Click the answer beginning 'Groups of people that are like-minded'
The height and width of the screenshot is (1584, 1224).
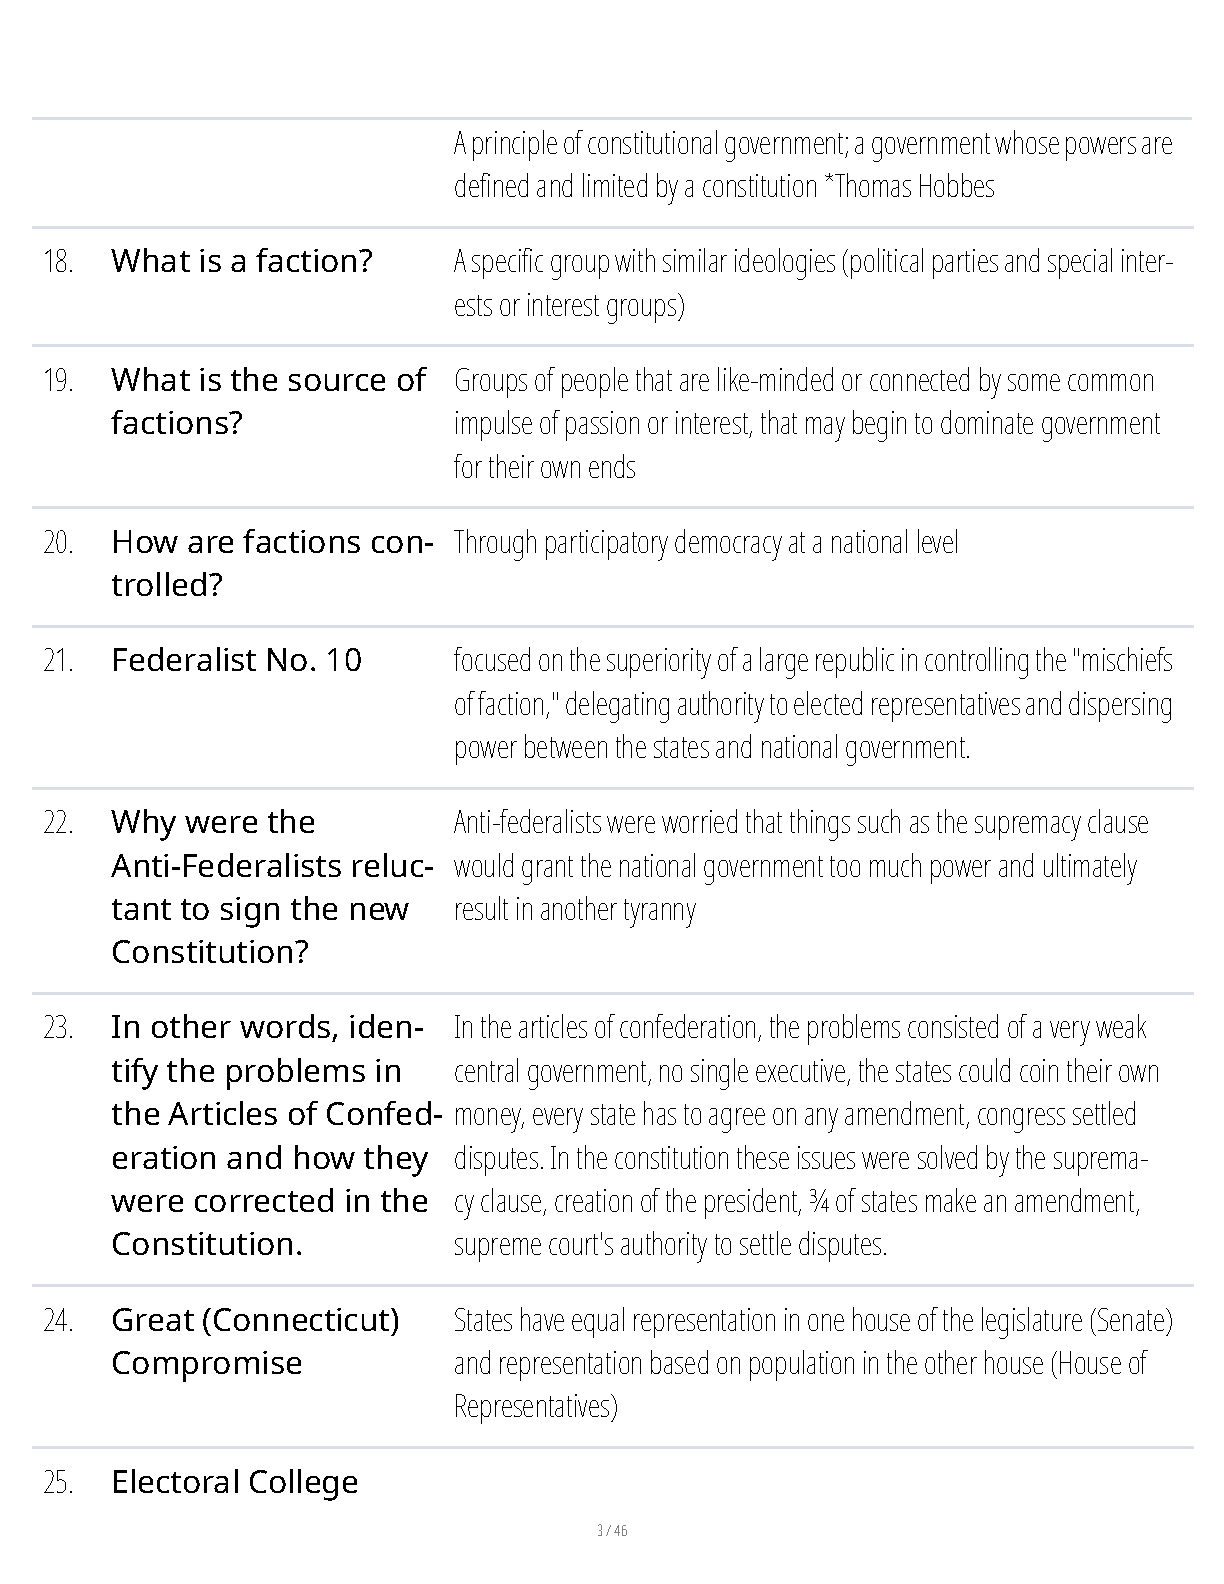(807, 423)
